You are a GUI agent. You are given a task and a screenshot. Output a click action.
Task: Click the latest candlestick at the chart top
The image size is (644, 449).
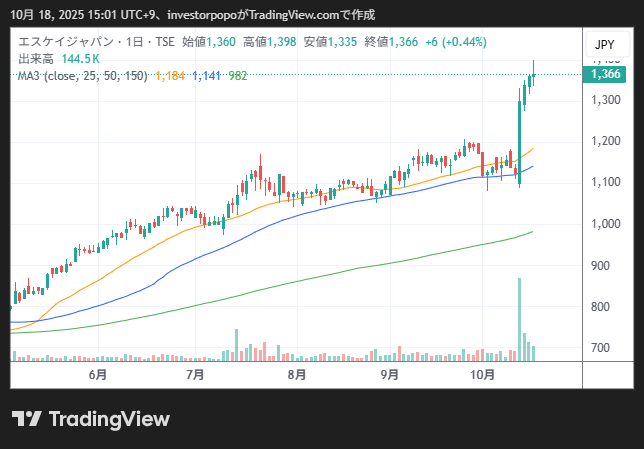(x=534, y=77)
